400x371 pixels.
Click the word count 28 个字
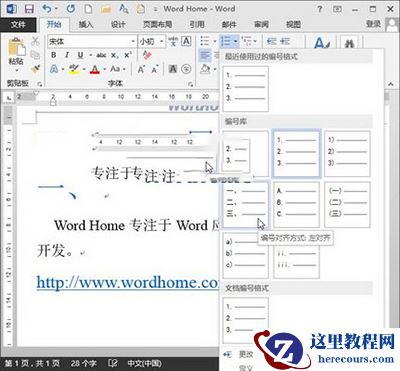tap(83, 363)
